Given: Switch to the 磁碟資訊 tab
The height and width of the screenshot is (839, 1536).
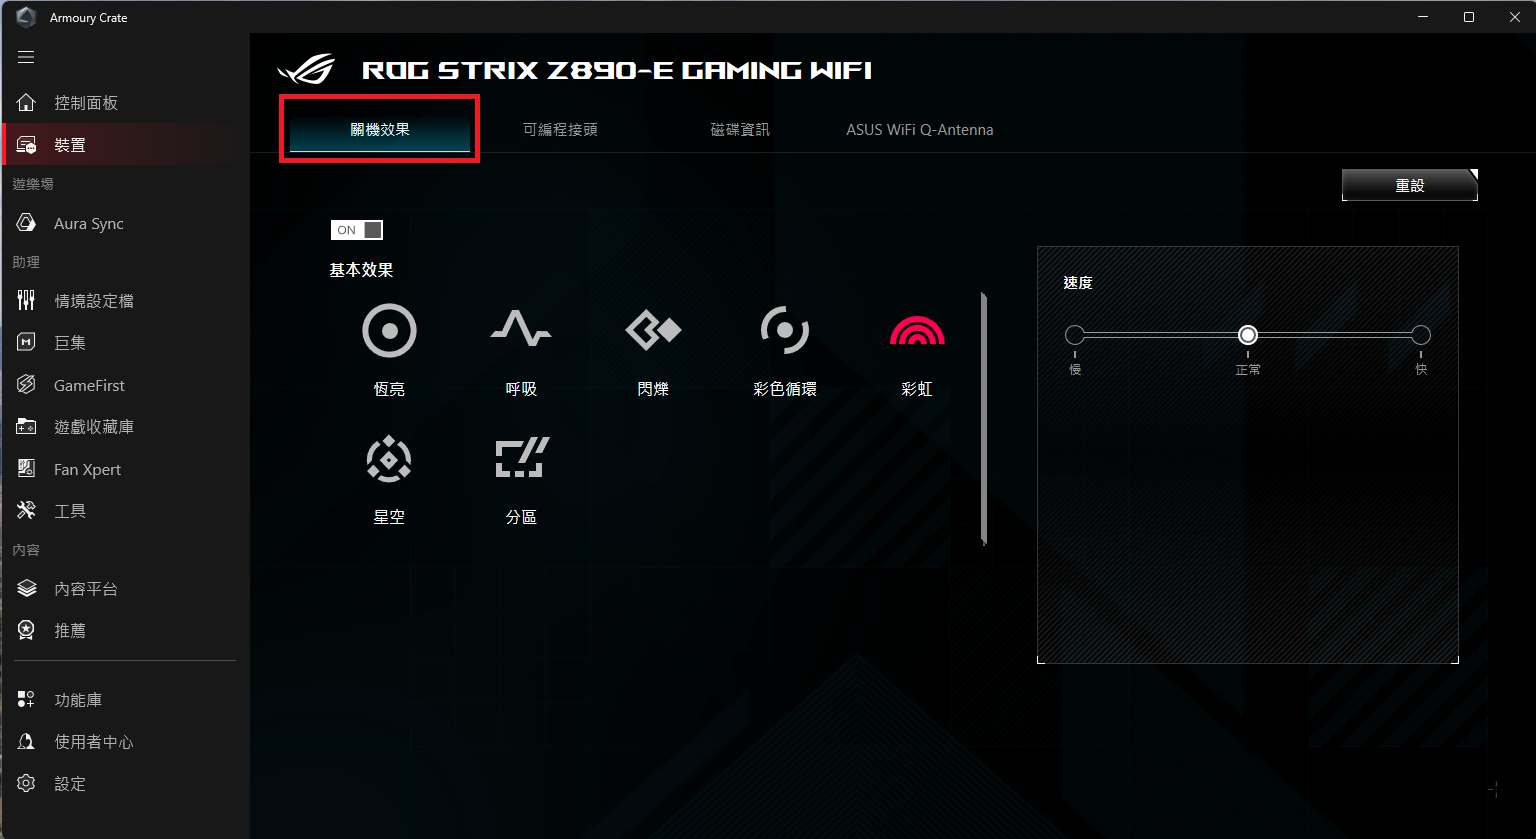Looking at the screenshot, I should click(740, 130).
